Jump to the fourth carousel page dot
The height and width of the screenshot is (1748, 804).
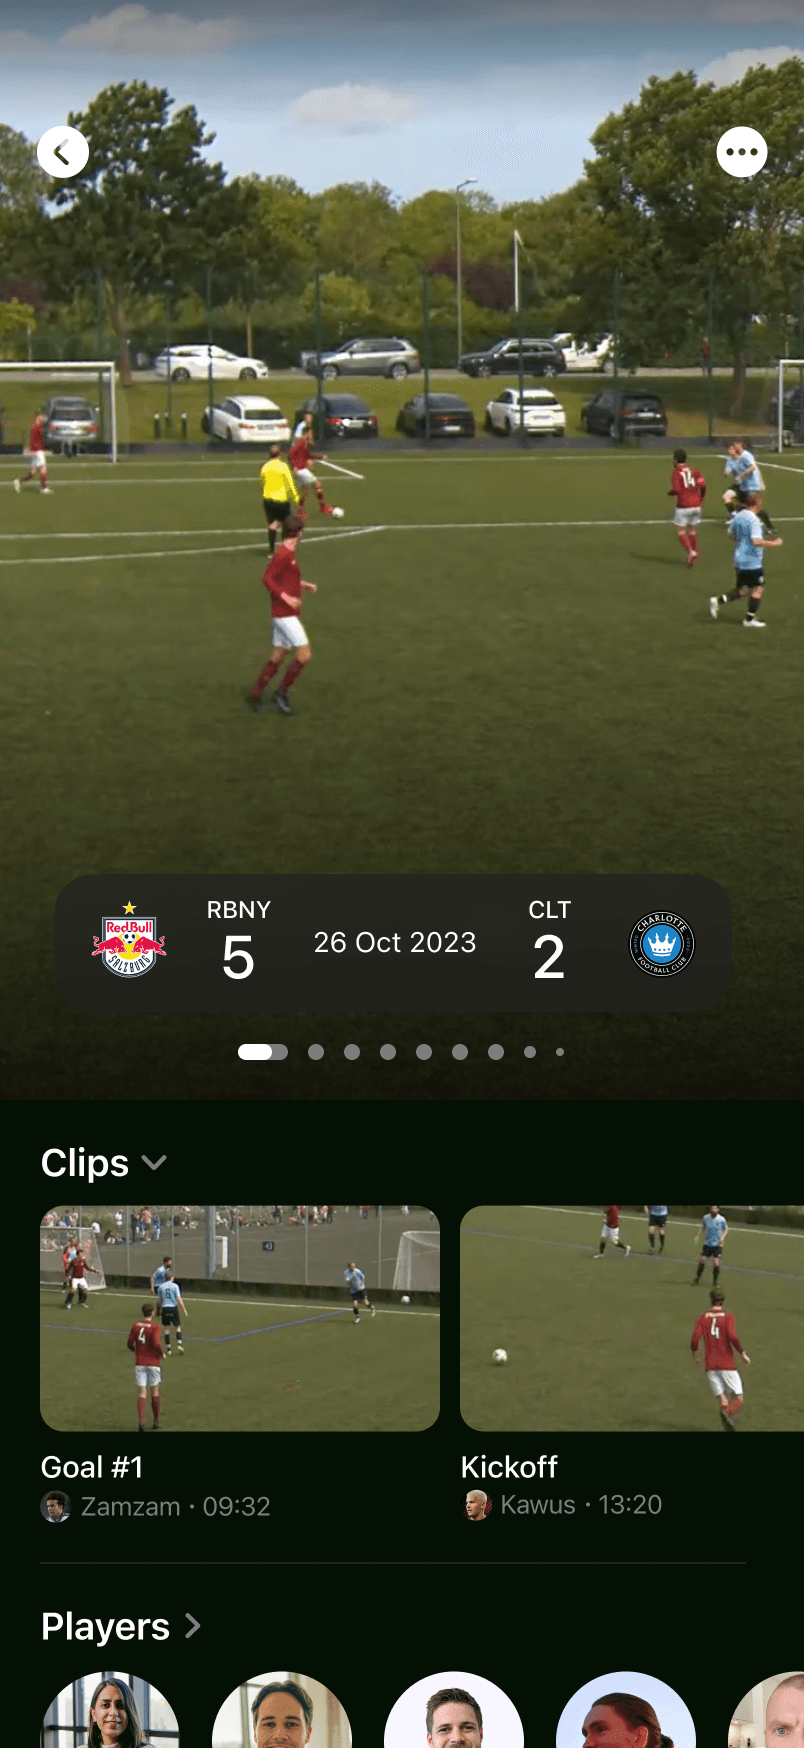[x=388, y=1052]
